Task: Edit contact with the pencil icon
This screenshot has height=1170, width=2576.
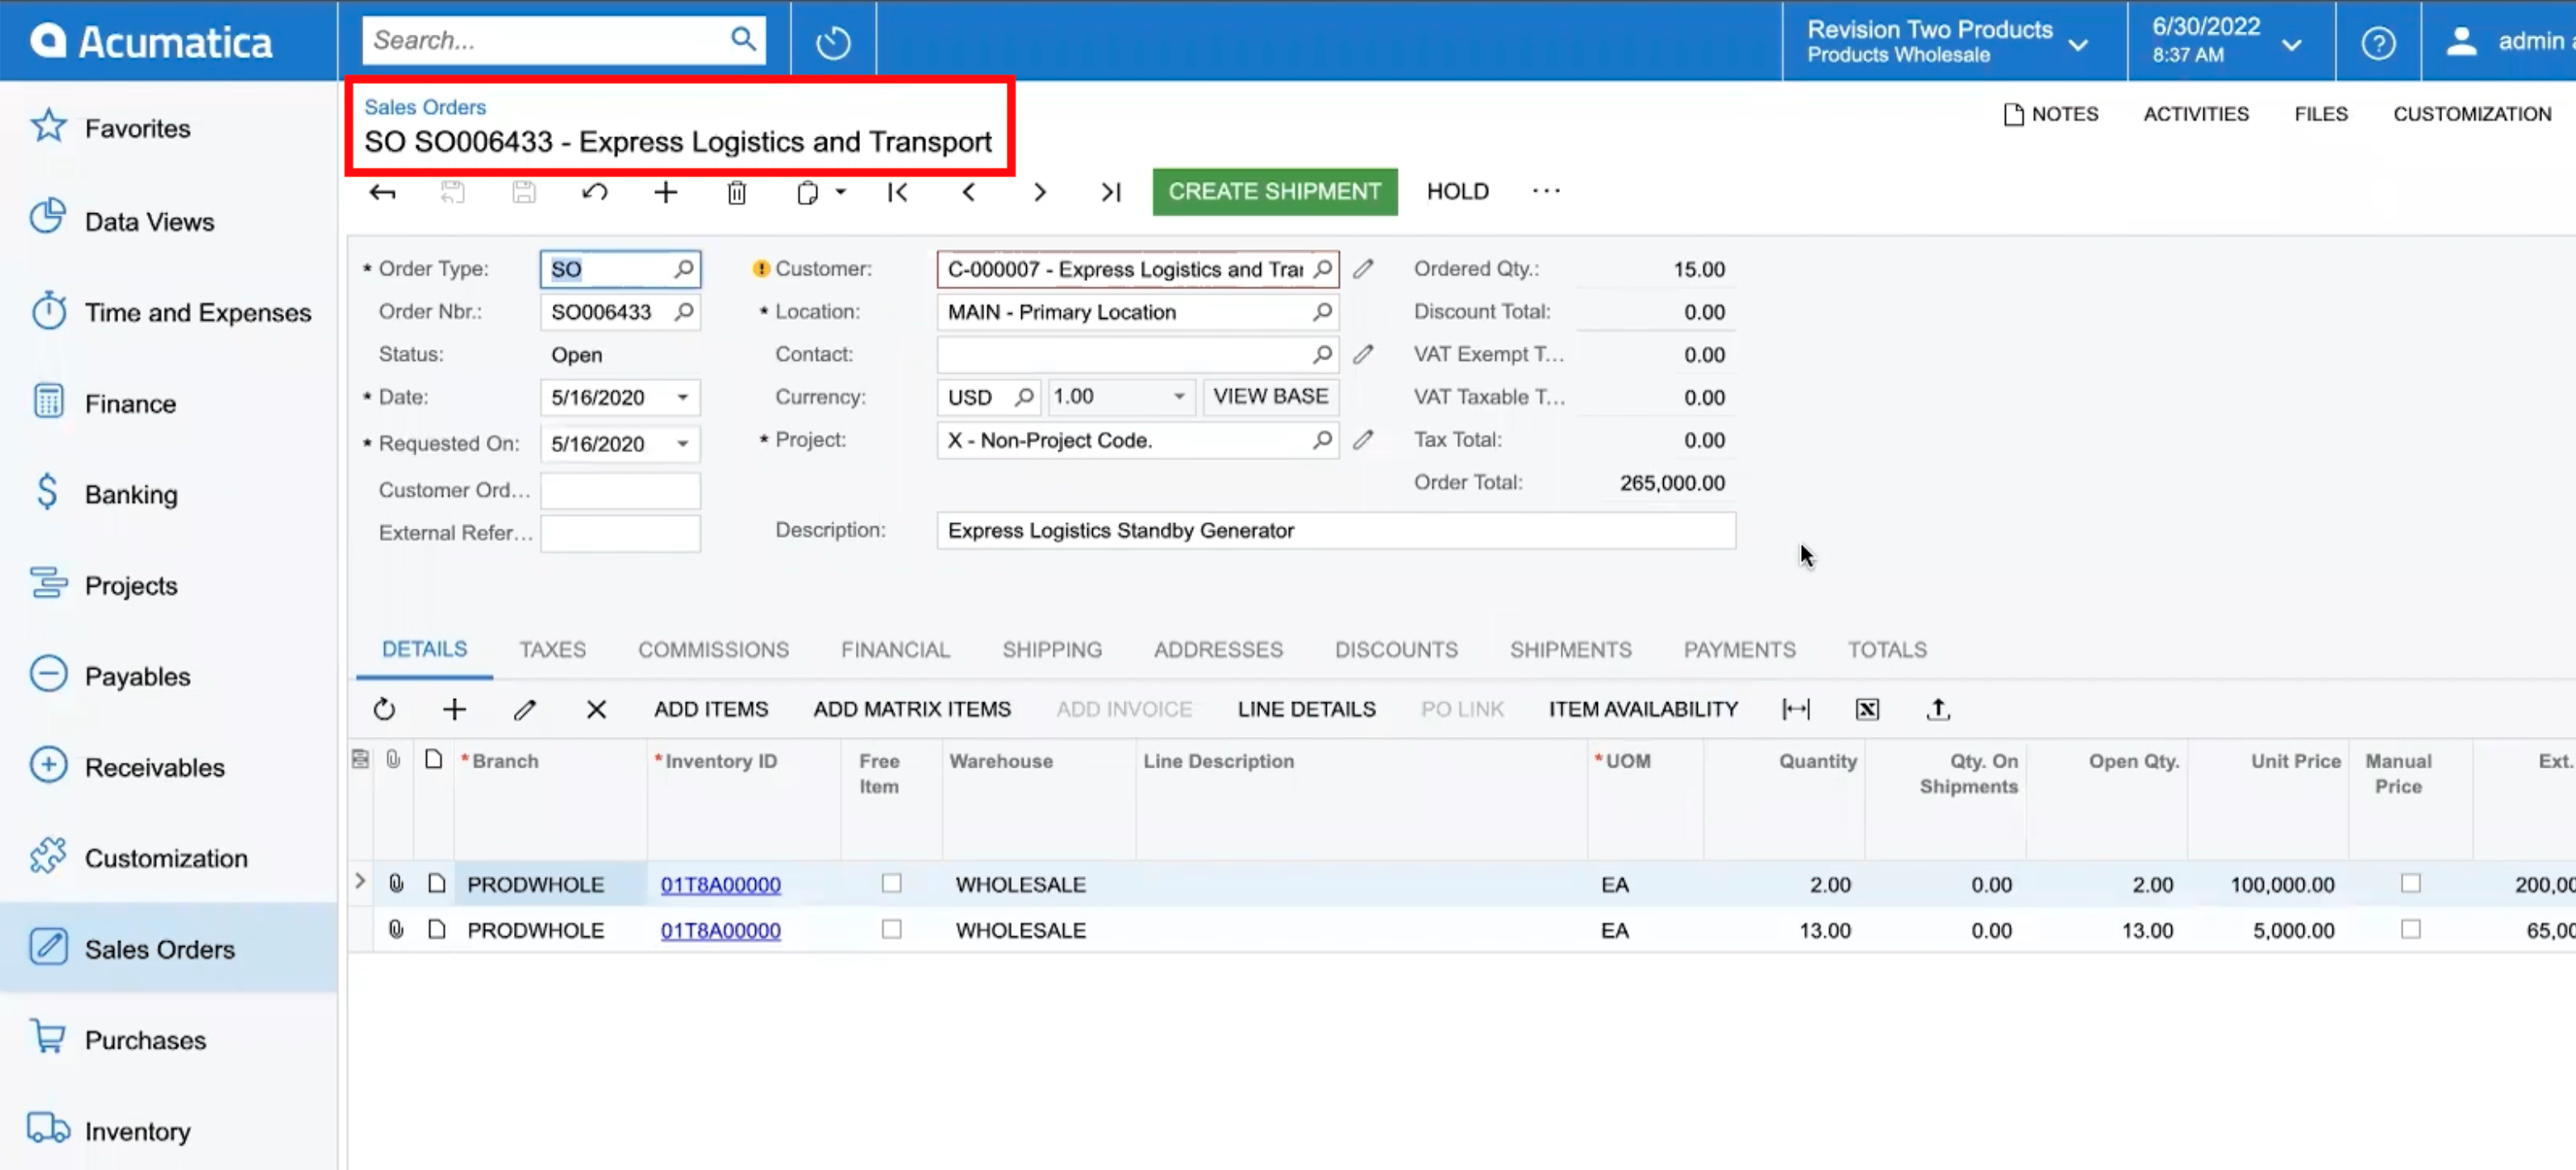Action: [x=1363, y=354]
